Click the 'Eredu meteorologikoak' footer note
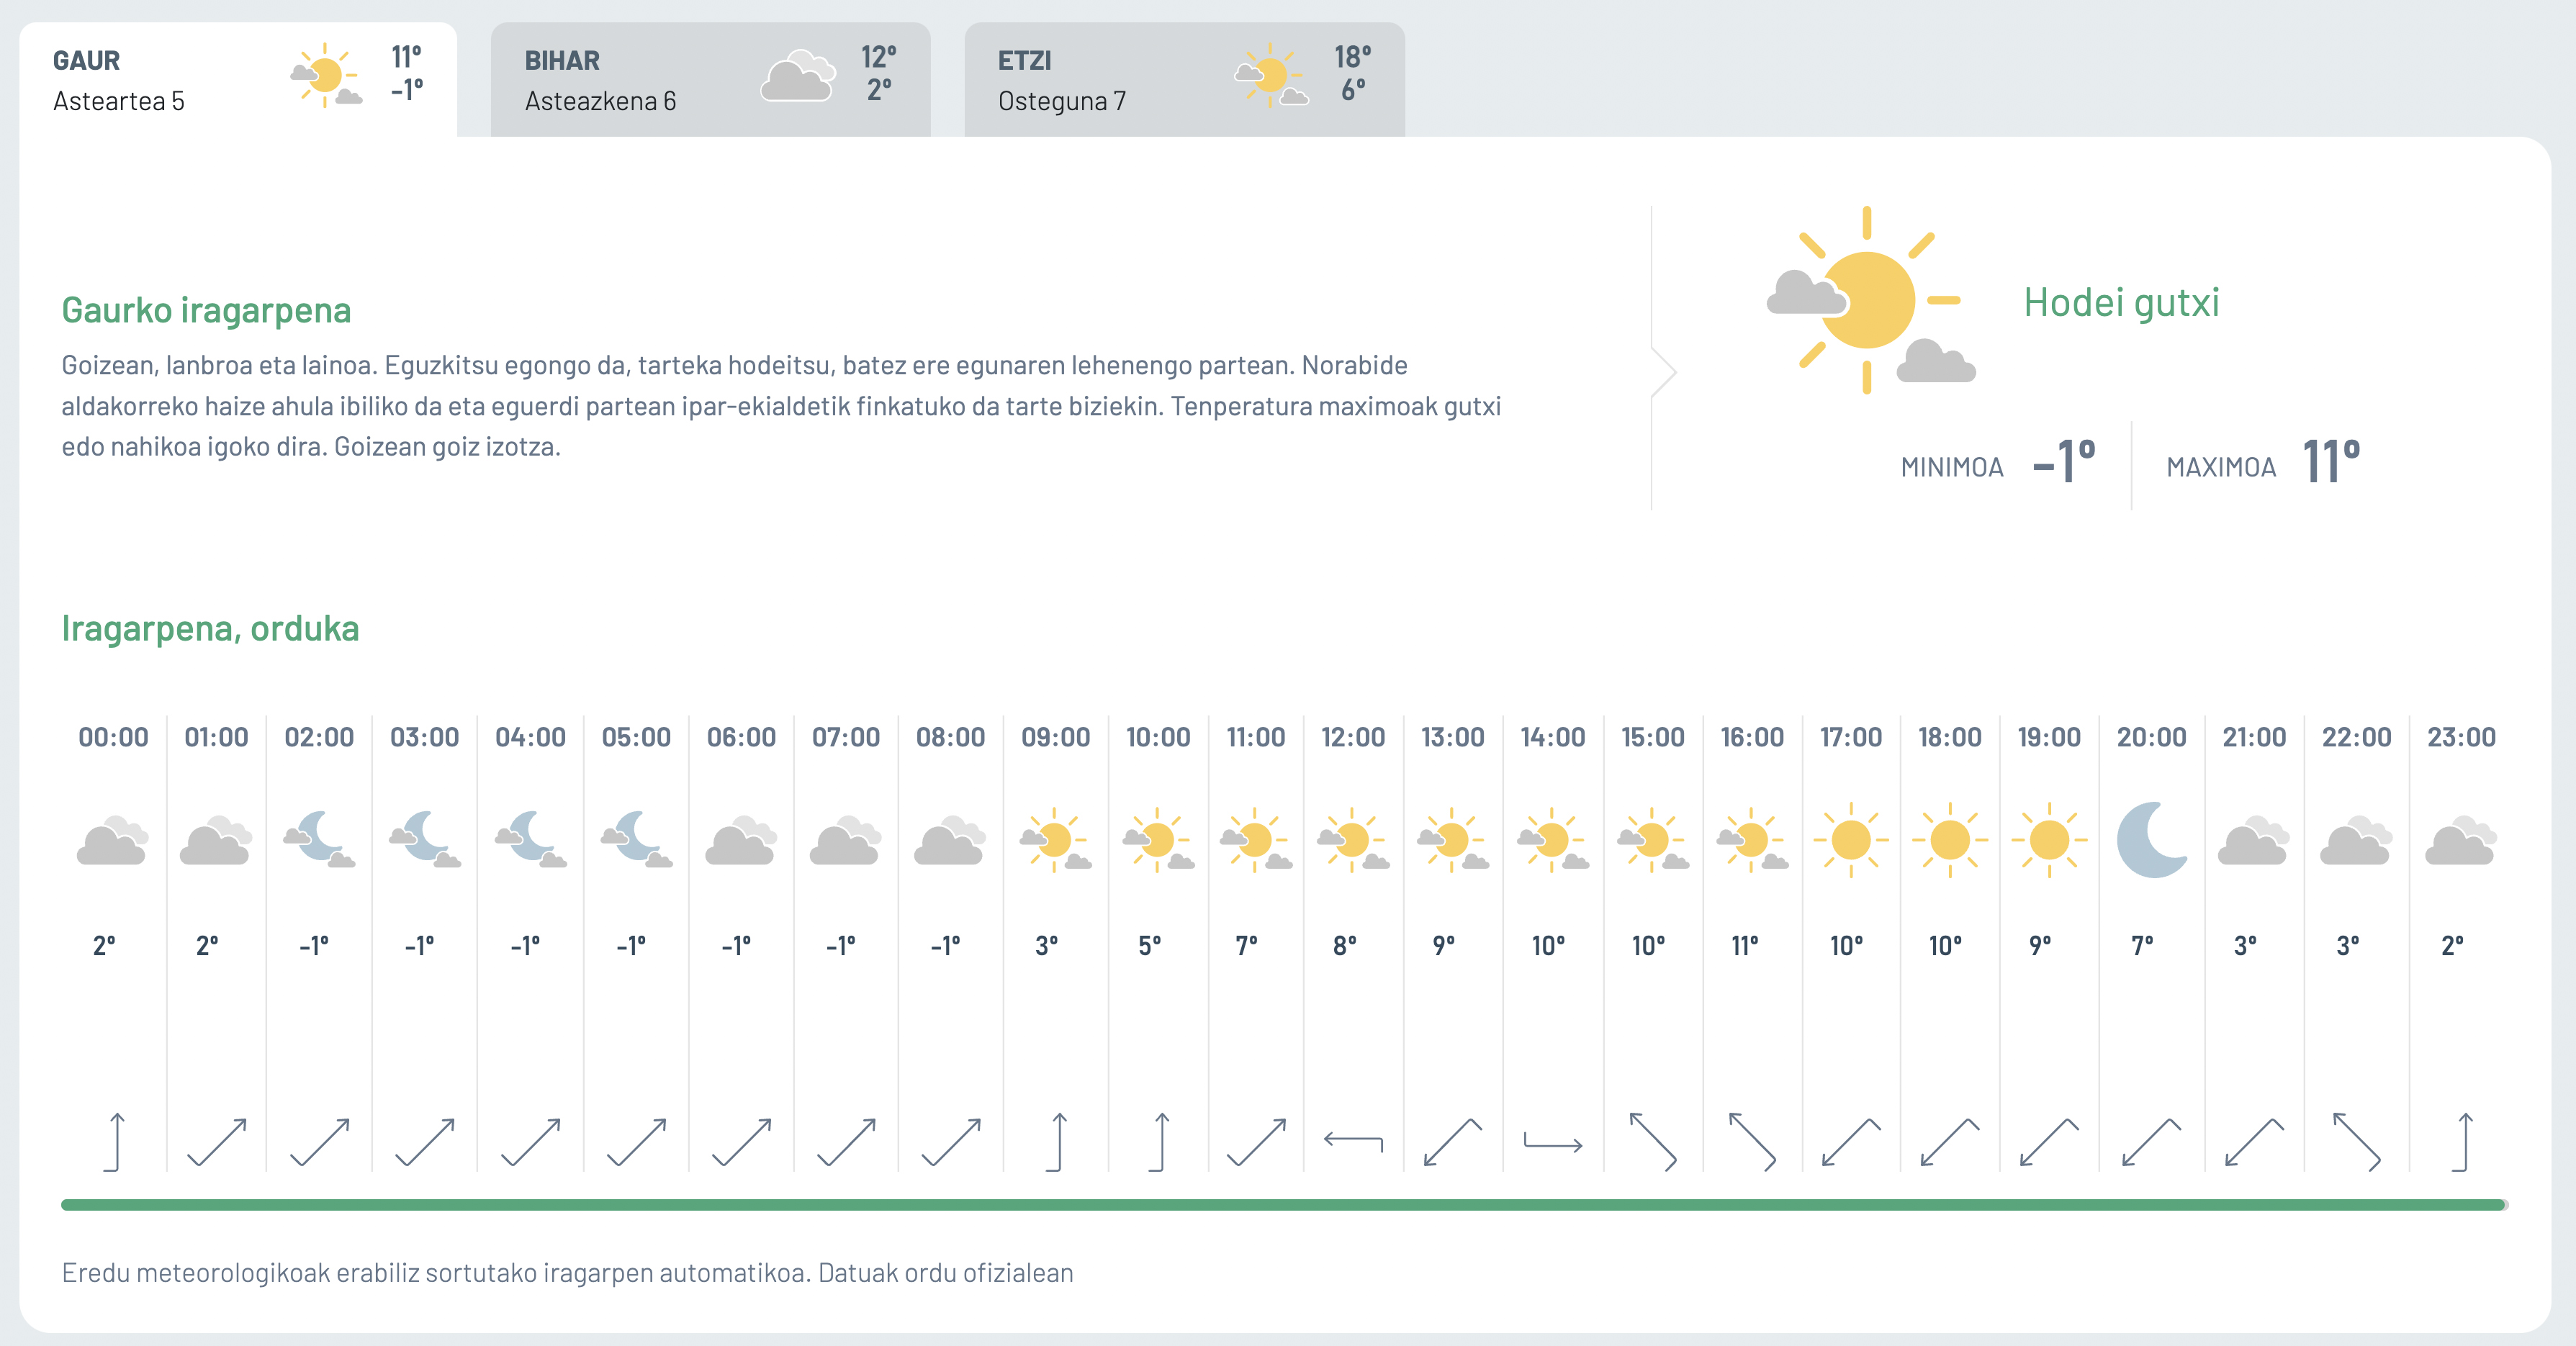 pyautogui.click(x=567, y=1273)
